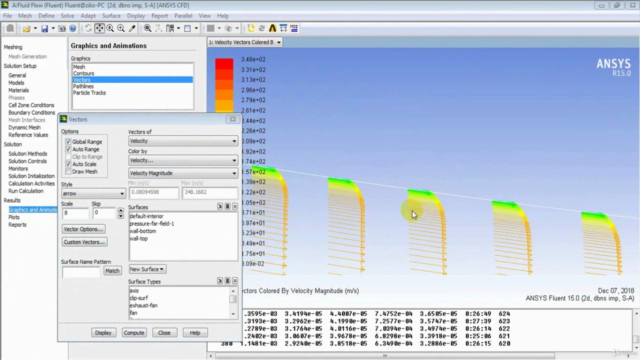Image resolution: width=640 pixels, height=360 pixels.
Task: Open Boundary Conditions in navigation tree
Action: [32, 113]
